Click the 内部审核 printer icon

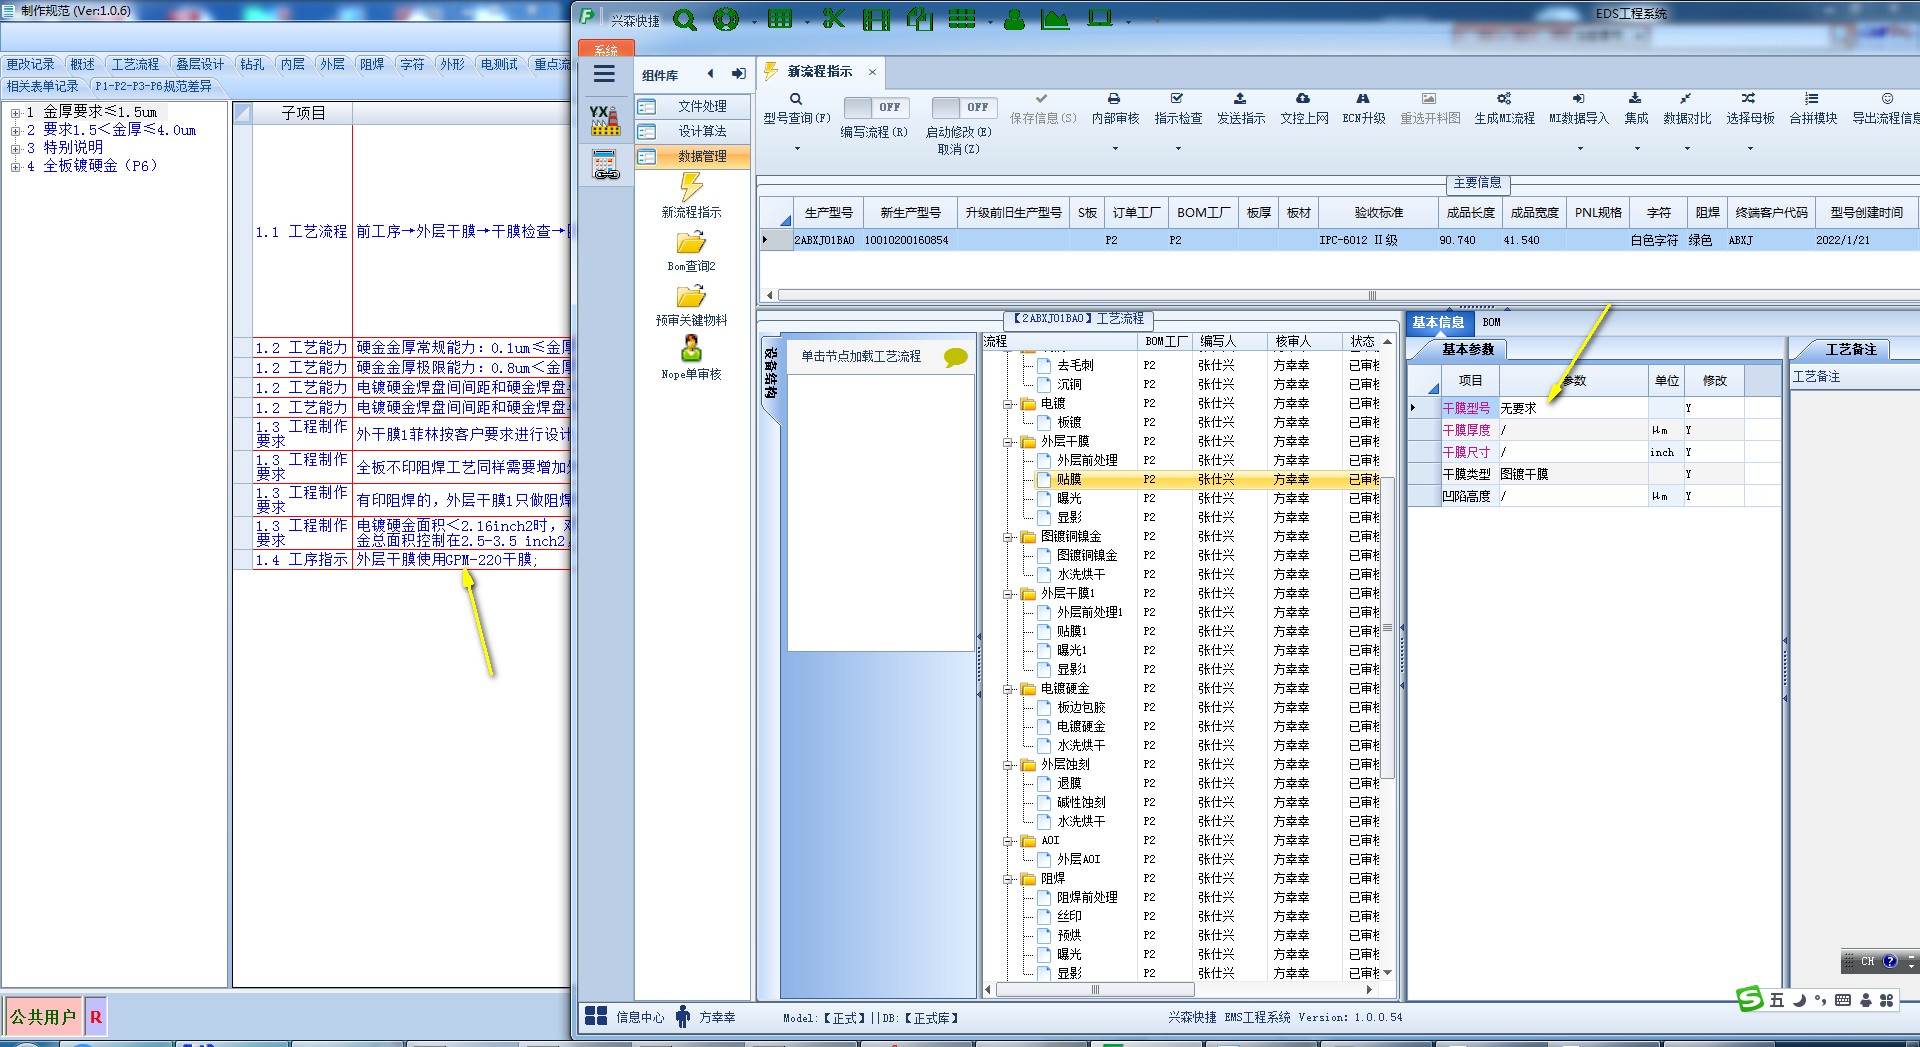tap(1114, 99)
